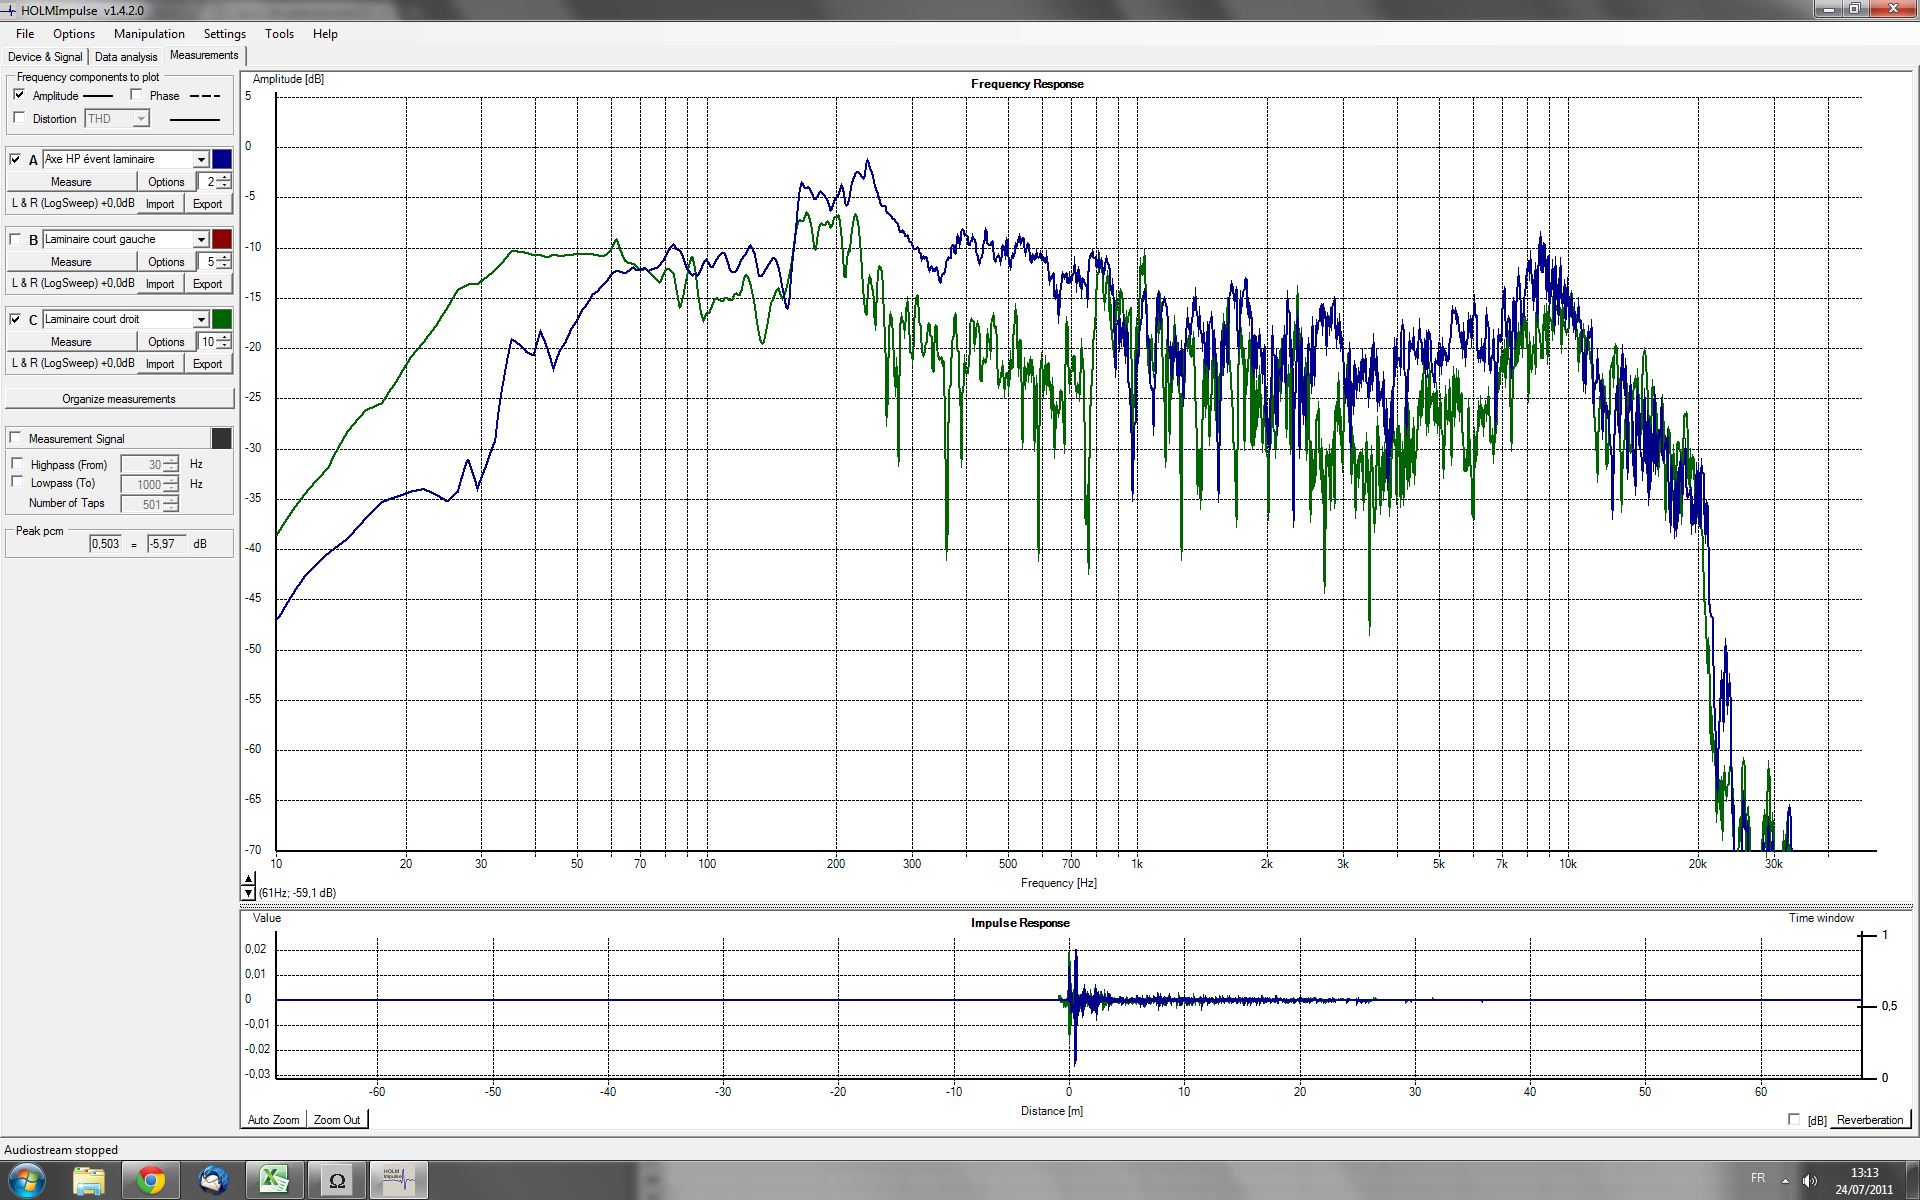Screen dimensions: 1920x1200
Task: Click the dark Measurement Signal color swatch
Action: click(x=222, y=438)
